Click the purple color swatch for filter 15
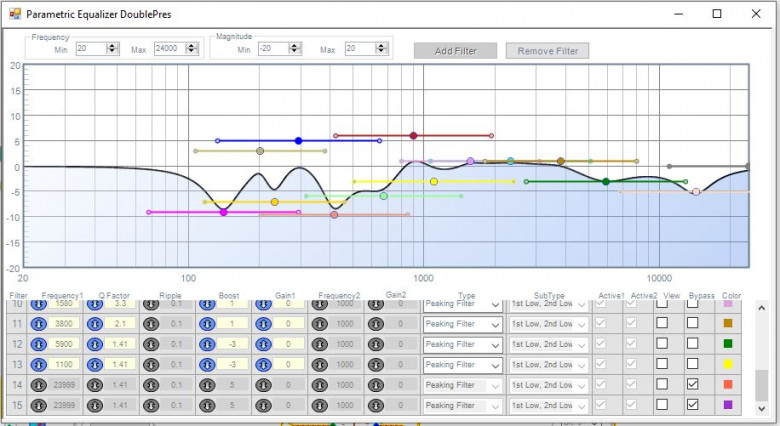The width and height of the screenshot is (780, 426). 728,405
